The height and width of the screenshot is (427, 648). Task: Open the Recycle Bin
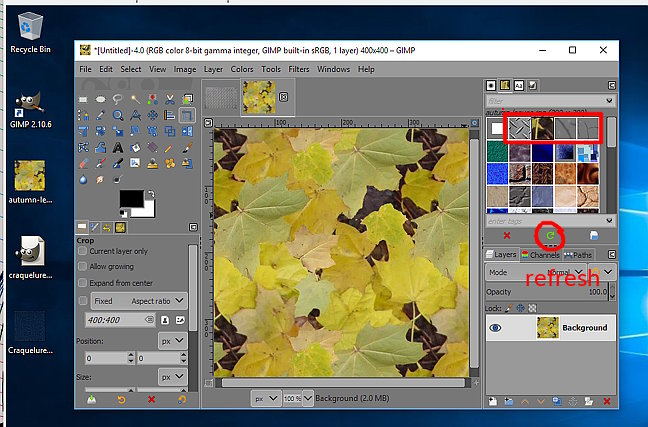pos(31,25)
